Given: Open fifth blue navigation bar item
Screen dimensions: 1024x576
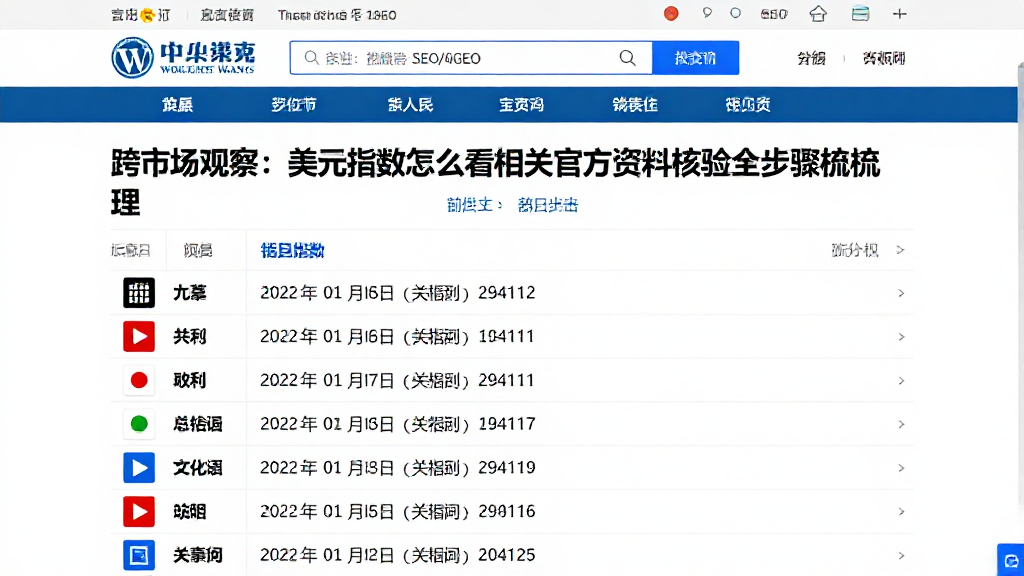Looking at the screenshot, I should coord(635,104).
